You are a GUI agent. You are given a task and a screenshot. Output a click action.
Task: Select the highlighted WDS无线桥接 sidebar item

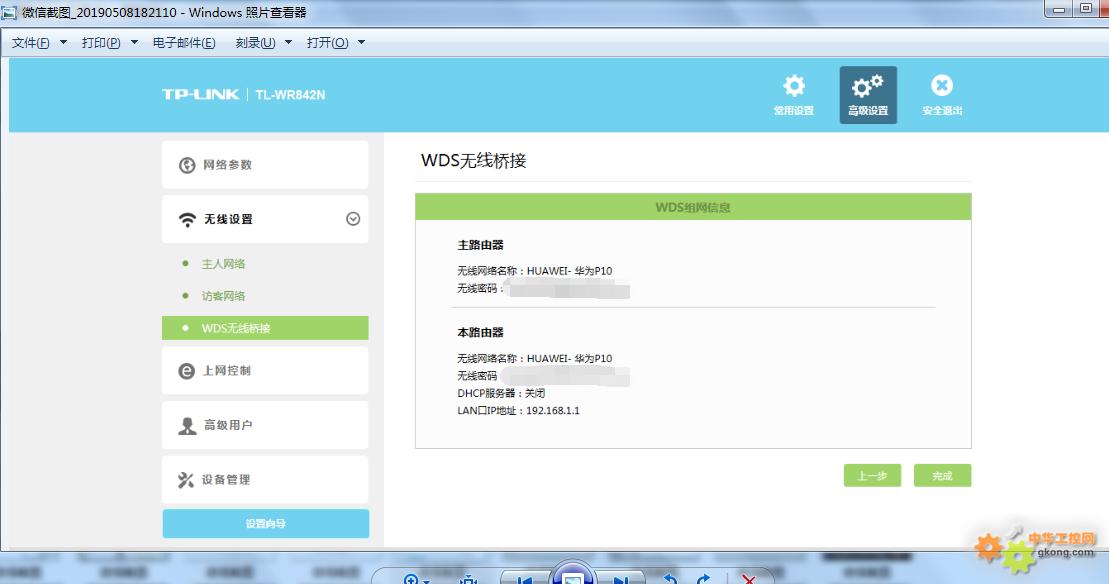(265, 328)
